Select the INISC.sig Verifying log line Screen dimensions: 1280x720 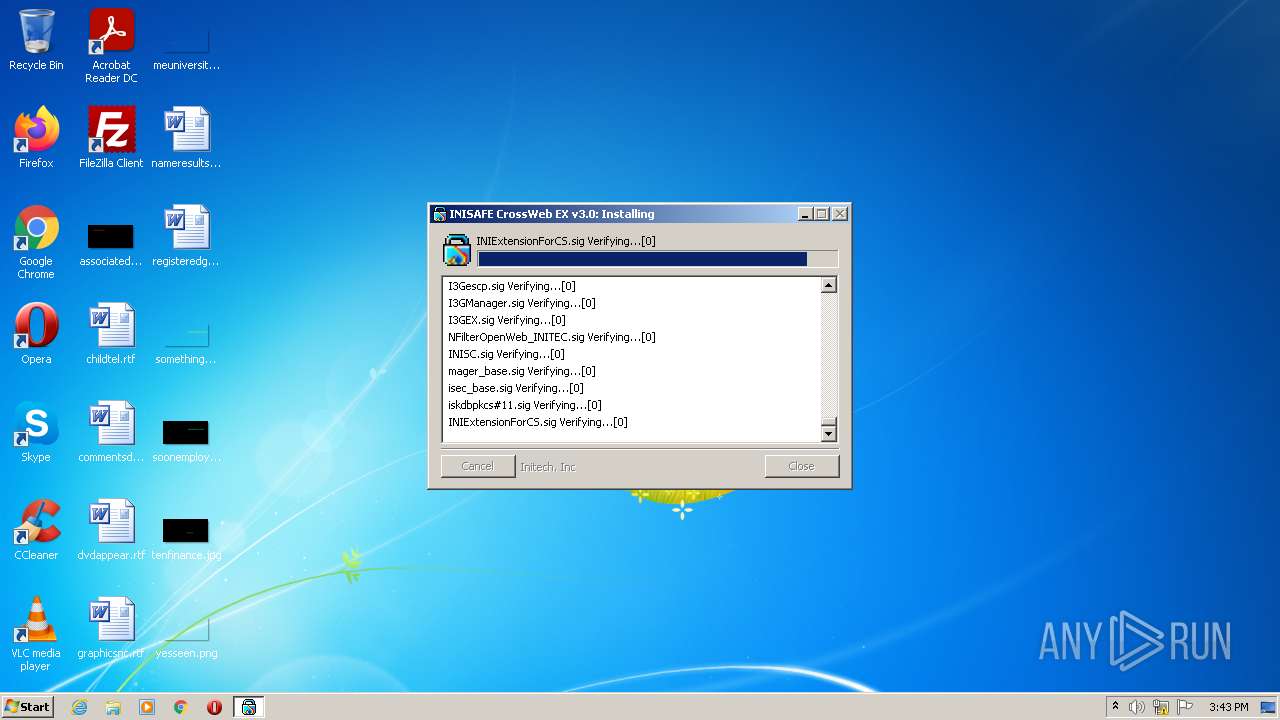[506, 354]
